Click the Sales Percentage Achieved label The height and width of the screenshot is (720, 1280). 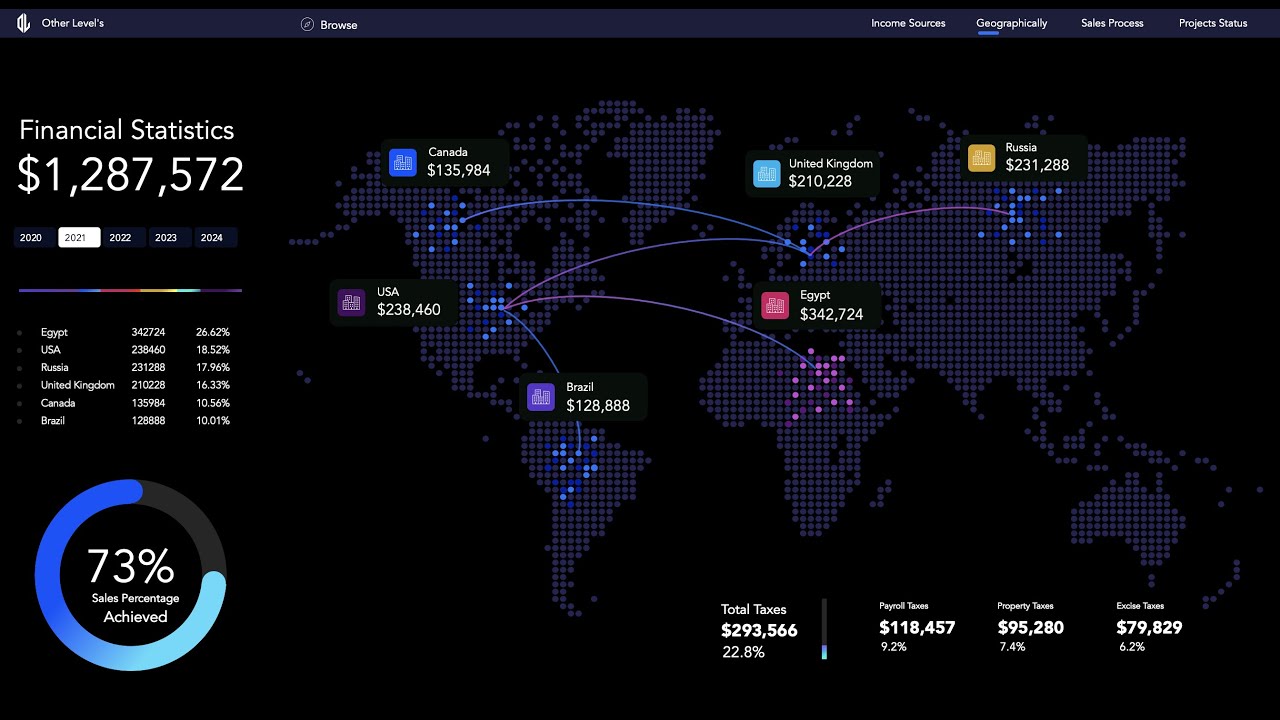pos(135,608)
